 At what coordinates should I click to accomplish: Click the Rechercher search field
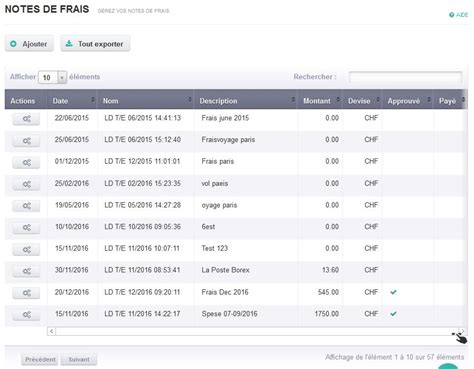pos(405,77)
